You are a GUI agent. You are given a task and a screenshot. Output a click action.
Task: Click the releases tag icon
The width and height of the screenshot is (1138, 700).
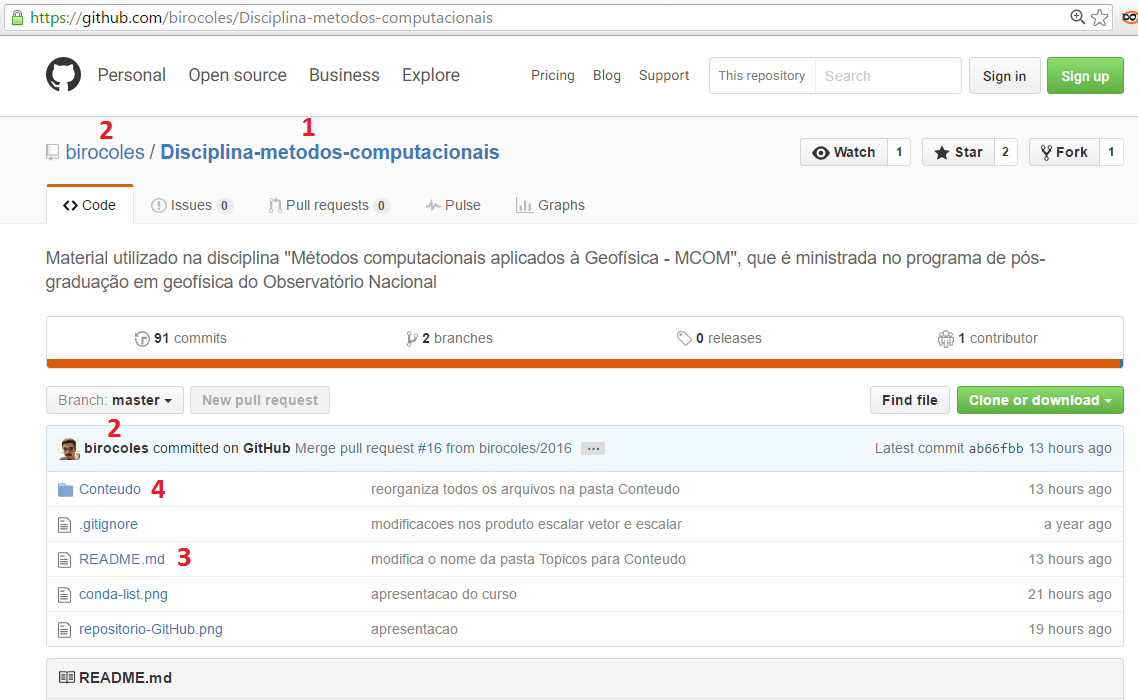pyautogui.click(x=684, y=338)
